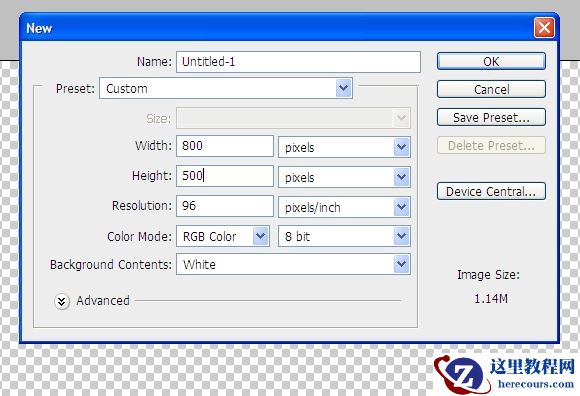Screen dimensions: 580x396
Task: Click into the Name field
Action: (298, 62)
